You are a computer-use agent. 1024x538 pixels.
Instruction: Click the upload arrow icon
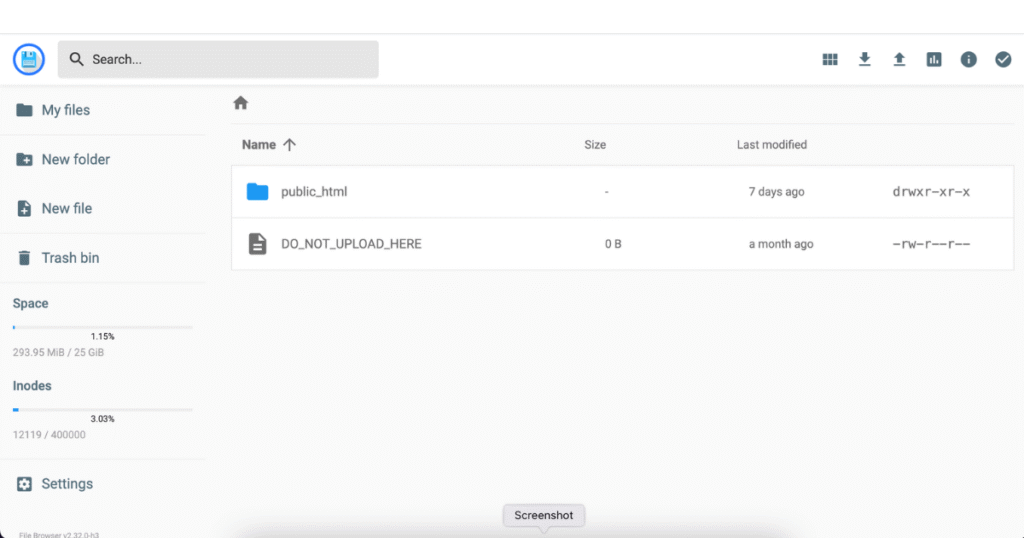point(899,59)
